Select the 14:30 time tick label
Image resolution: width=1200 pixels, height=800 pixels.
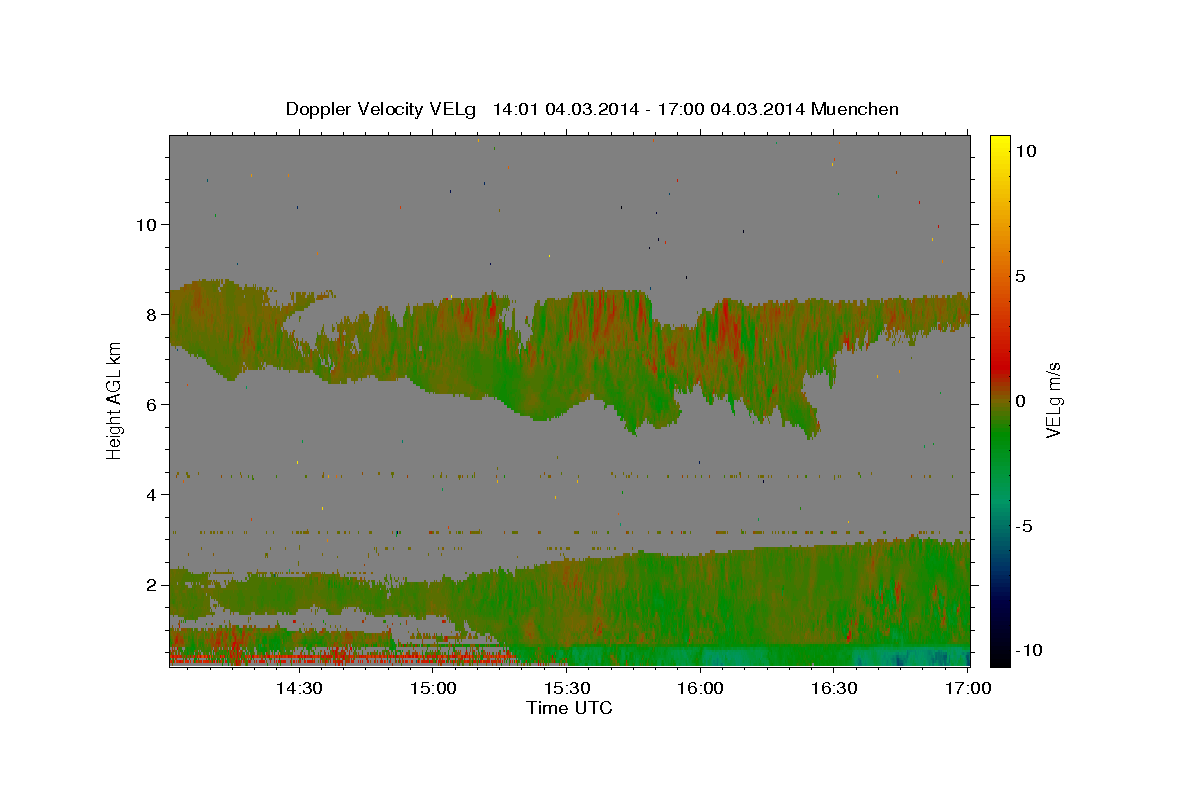pyautogui.click(x=298, y=688)
